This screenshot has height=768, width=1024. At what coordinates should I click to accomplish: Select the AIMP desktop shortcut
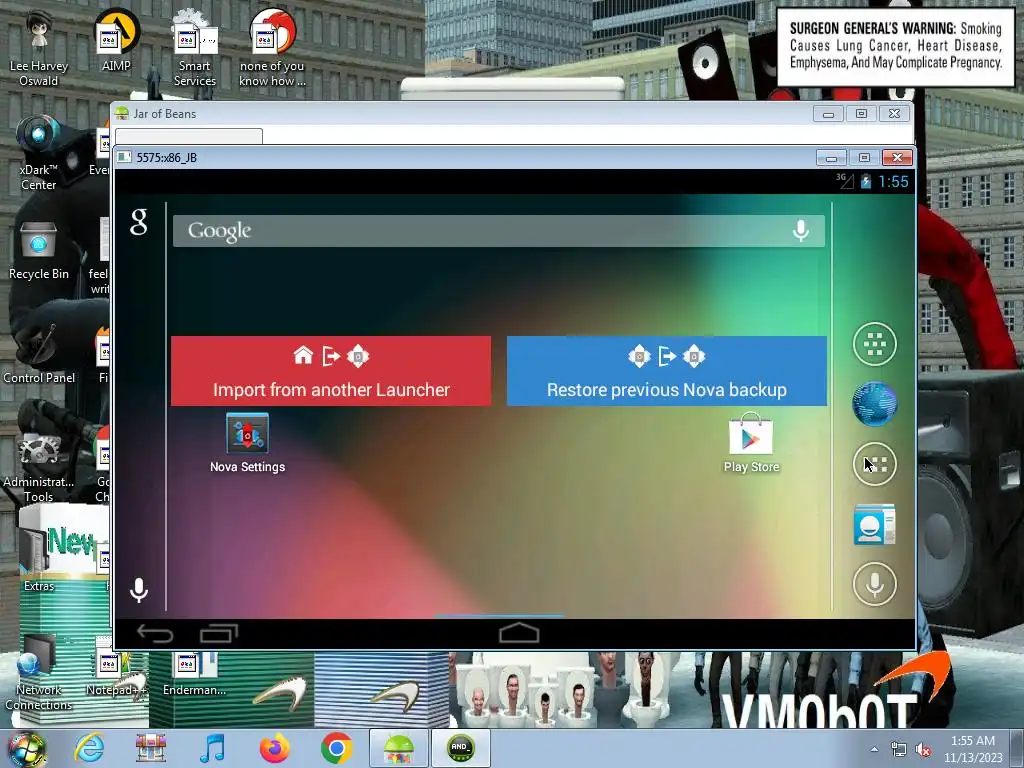[116, 41]
